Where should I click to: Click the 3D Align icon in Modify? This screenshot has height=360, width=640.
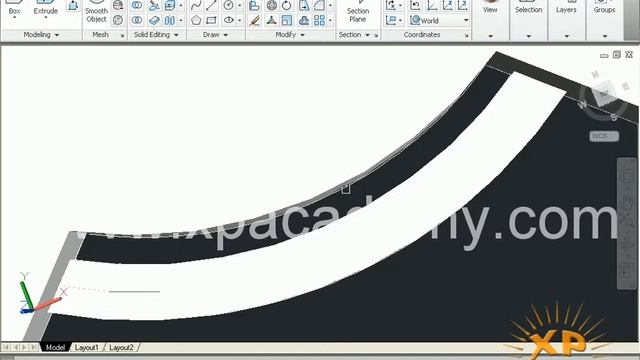(x=271, y=20)
